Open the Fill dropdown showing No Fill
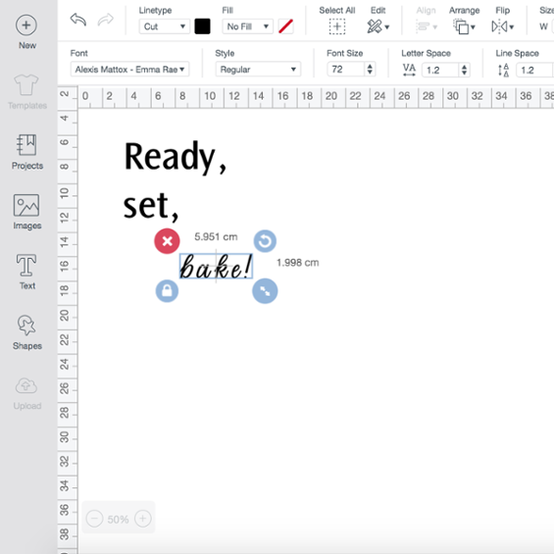Screen dimensions: 554x554 (x=248, y=26)
